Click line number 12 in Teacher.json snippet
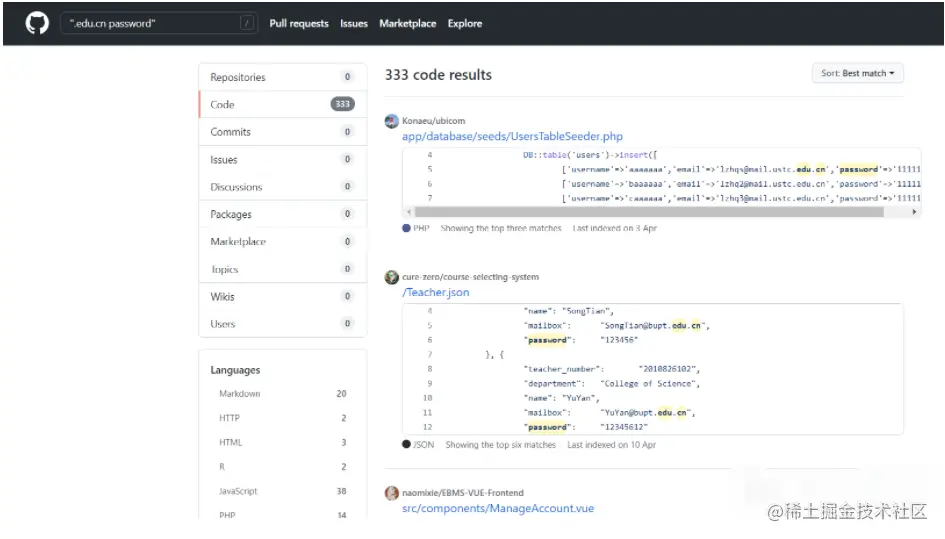 click(427, 427)
